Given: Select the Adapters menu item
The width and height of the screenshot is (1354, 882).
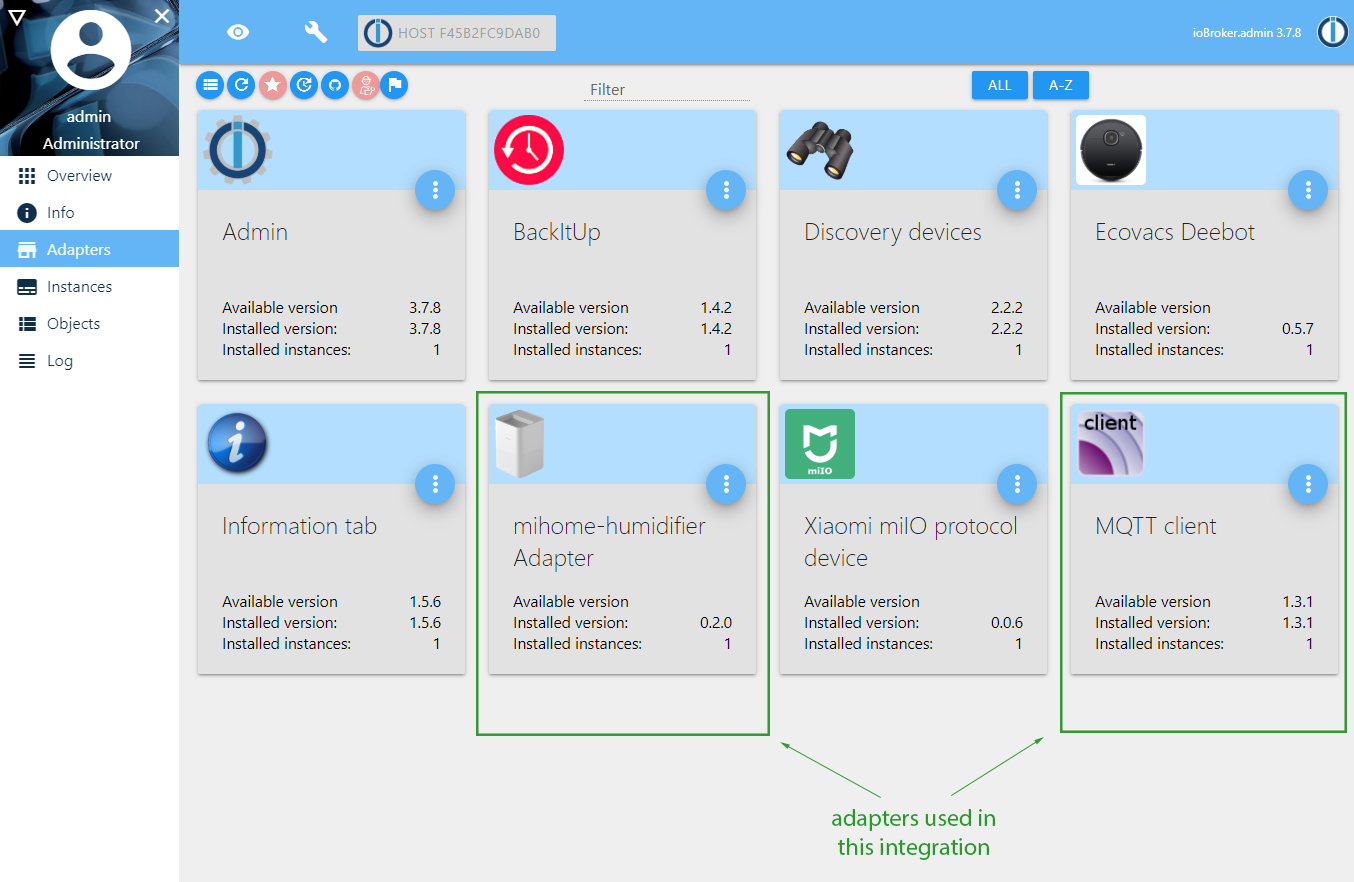Looking at the screenshot, I should (89, 250).
